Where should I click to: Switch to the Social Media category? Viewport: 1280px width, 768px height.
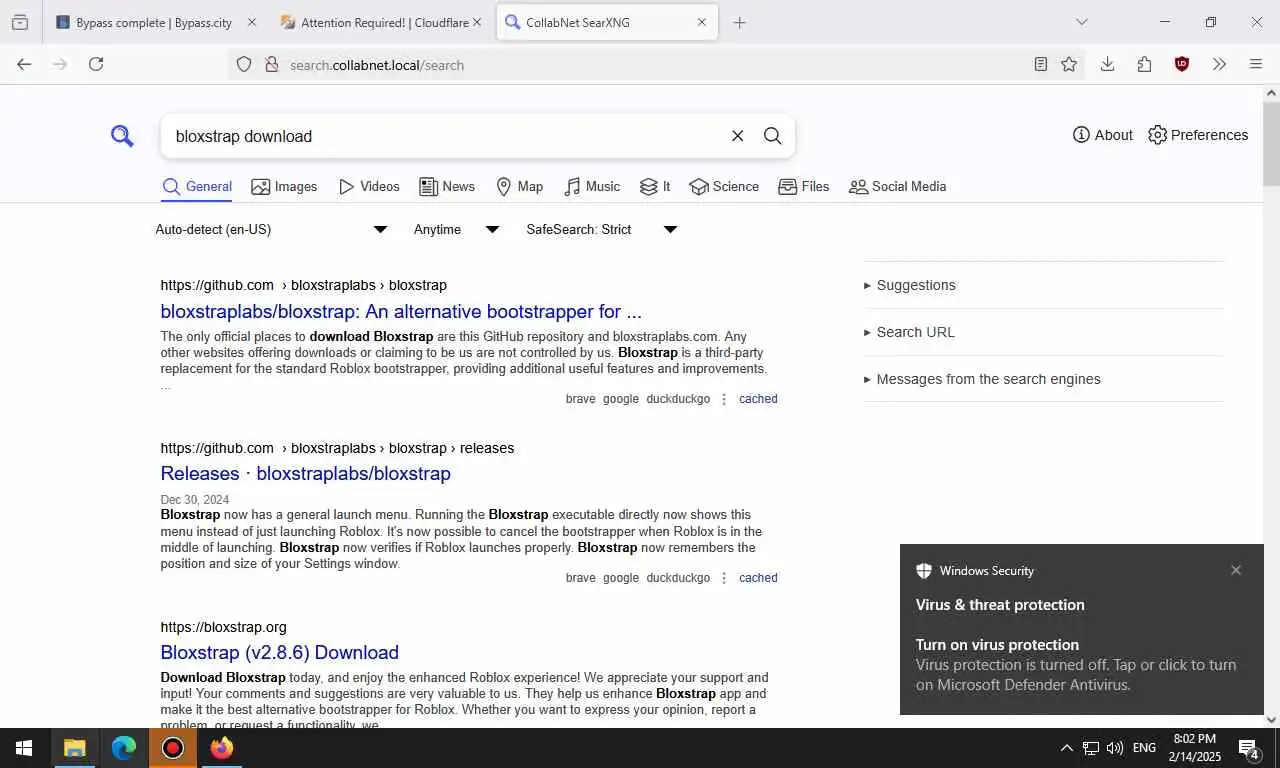coord(897,186)
